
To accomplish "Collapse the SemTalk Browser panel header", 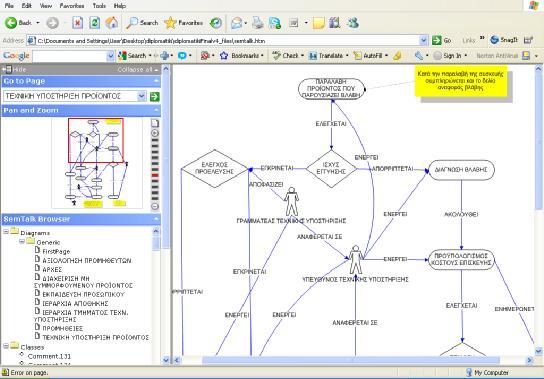I will 156,219.
